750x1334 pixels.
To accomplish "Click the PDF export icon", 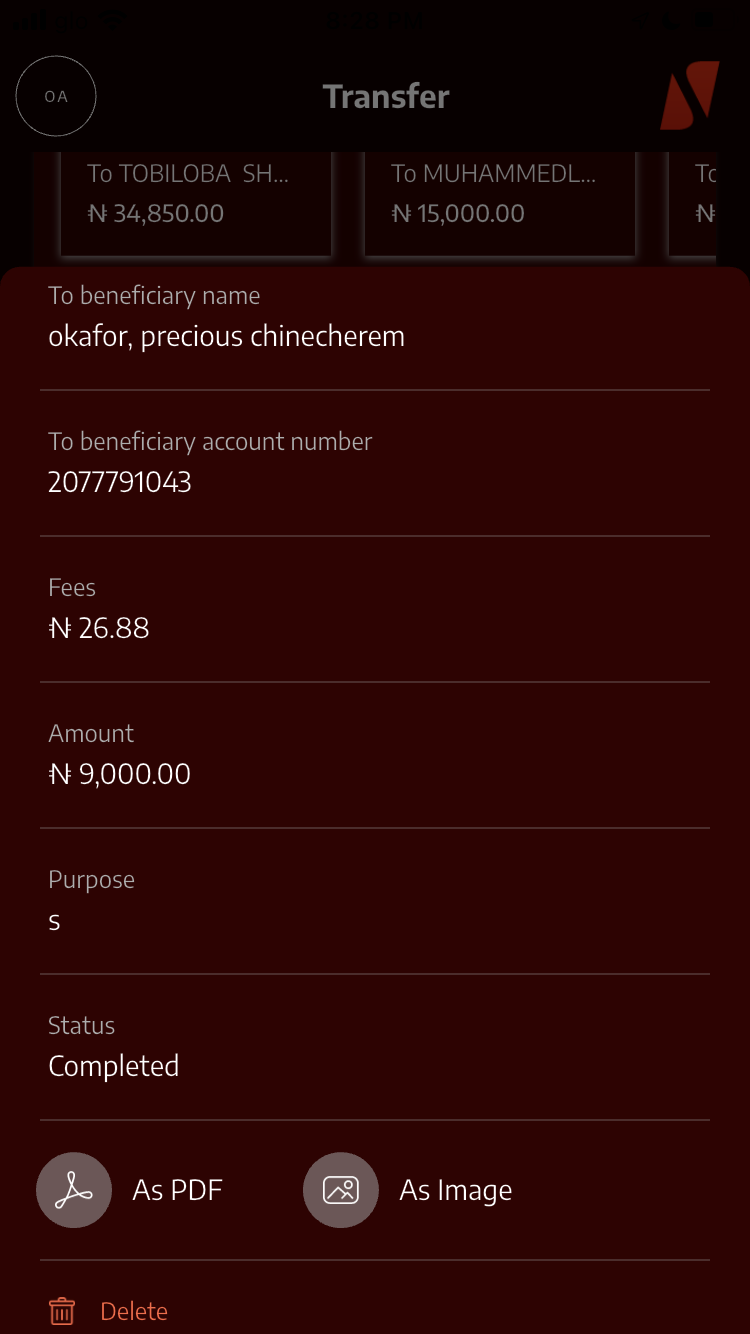I will point(74,1190).
